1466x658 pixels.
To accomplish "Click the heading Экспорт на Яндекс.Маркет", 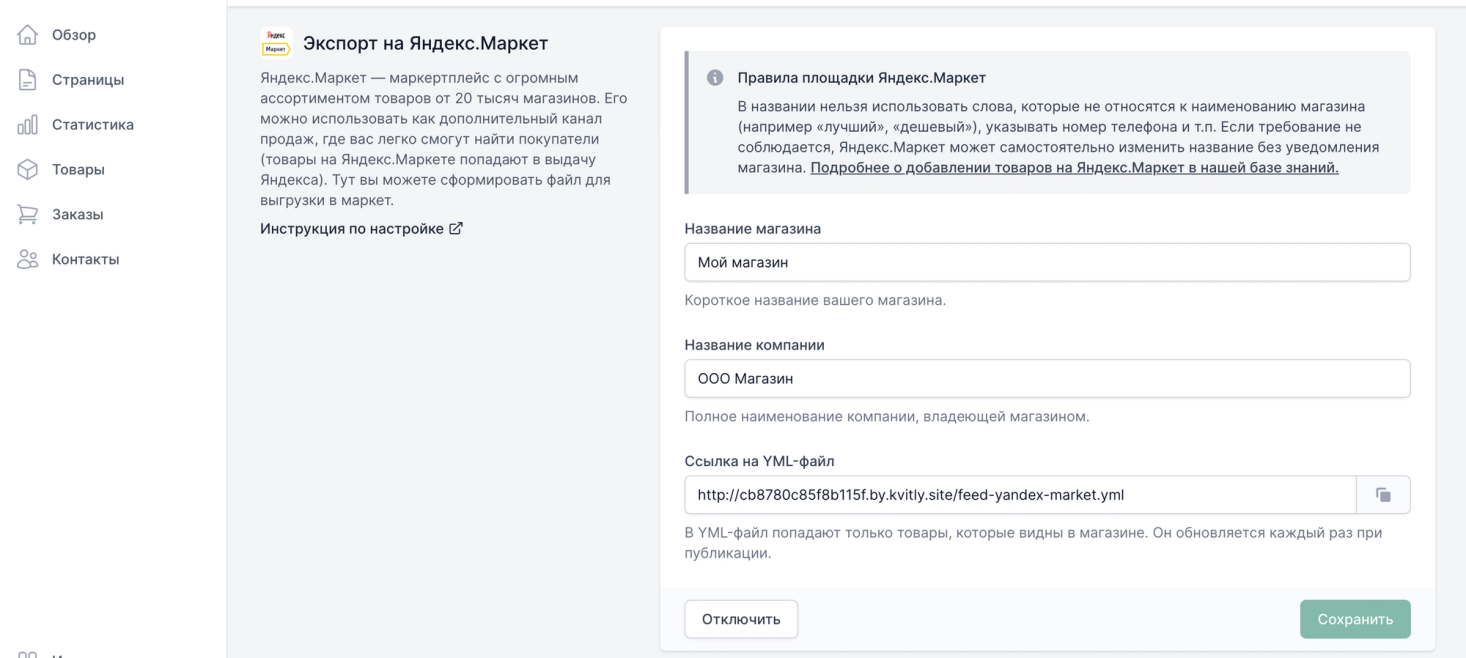I will tap(426, 43).
